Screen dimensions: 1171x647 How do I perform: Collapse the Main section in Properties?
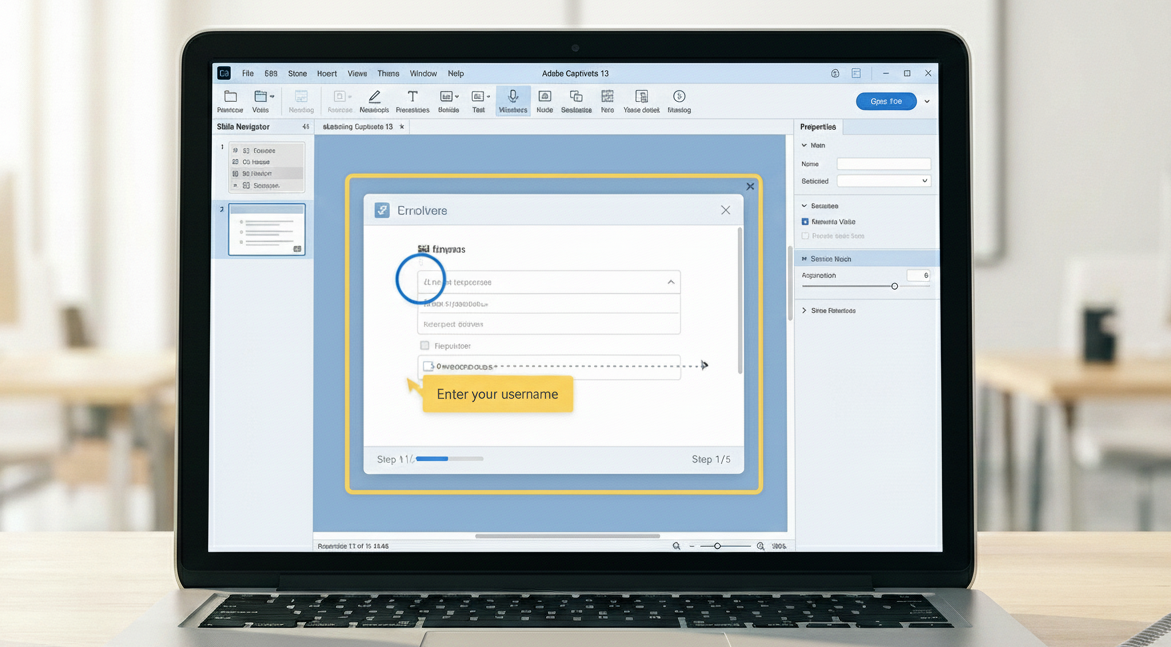[804, 146]
